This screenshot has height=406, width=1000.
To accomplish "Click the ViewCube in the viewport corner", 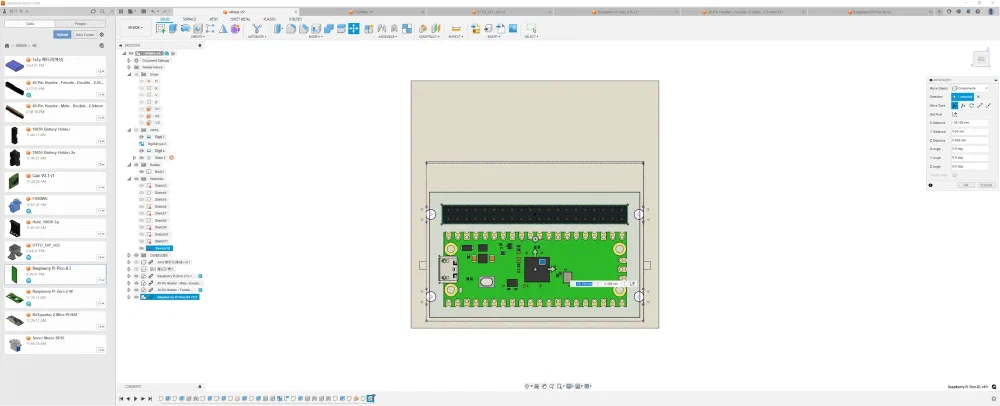I will [980, 59].
